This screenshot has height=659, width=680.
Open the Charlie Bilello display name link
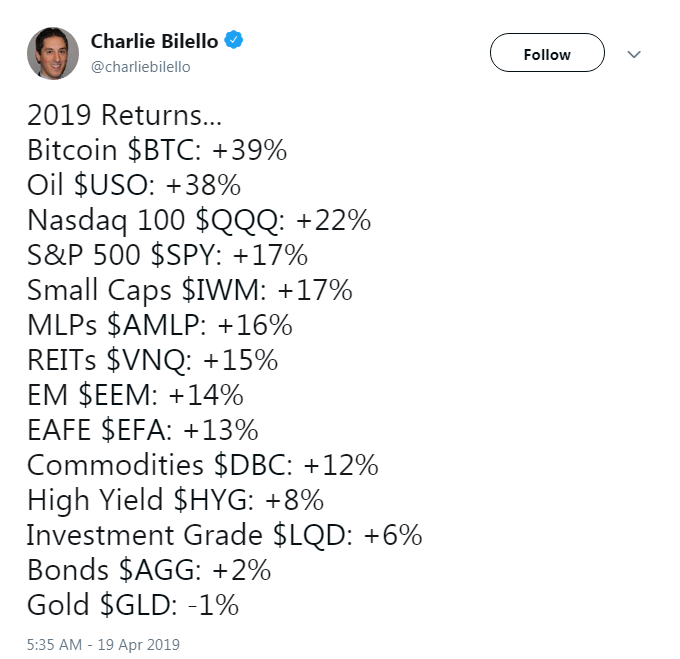[155, 41]
